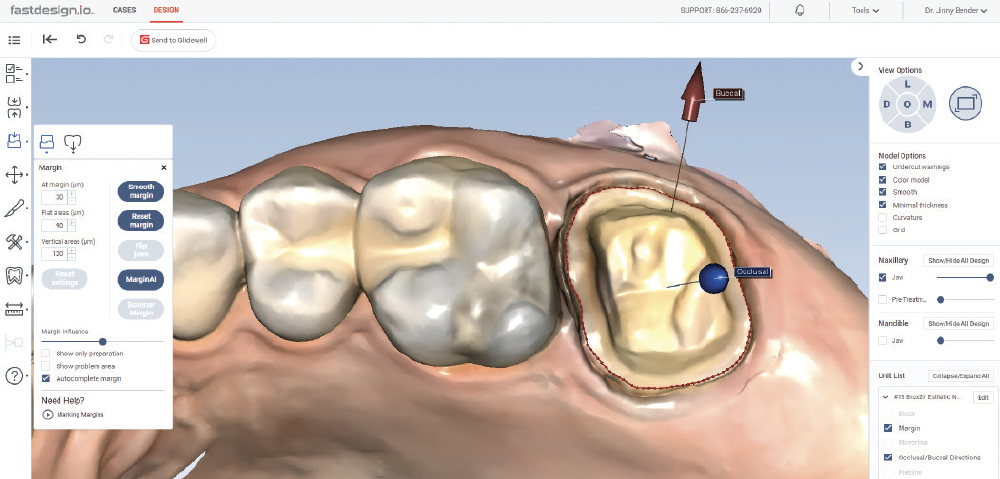The height and width of the screenshot is (479, 1000).
Task: Toggle Undercut warnings checkbox
Action: [882, 167]
